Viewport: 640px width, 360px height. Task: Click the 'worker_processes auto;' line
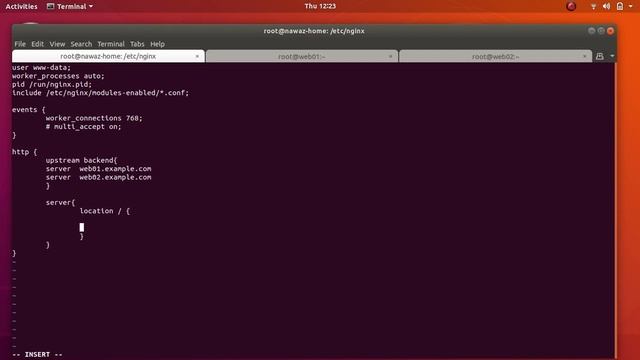(x=58, y=76)
